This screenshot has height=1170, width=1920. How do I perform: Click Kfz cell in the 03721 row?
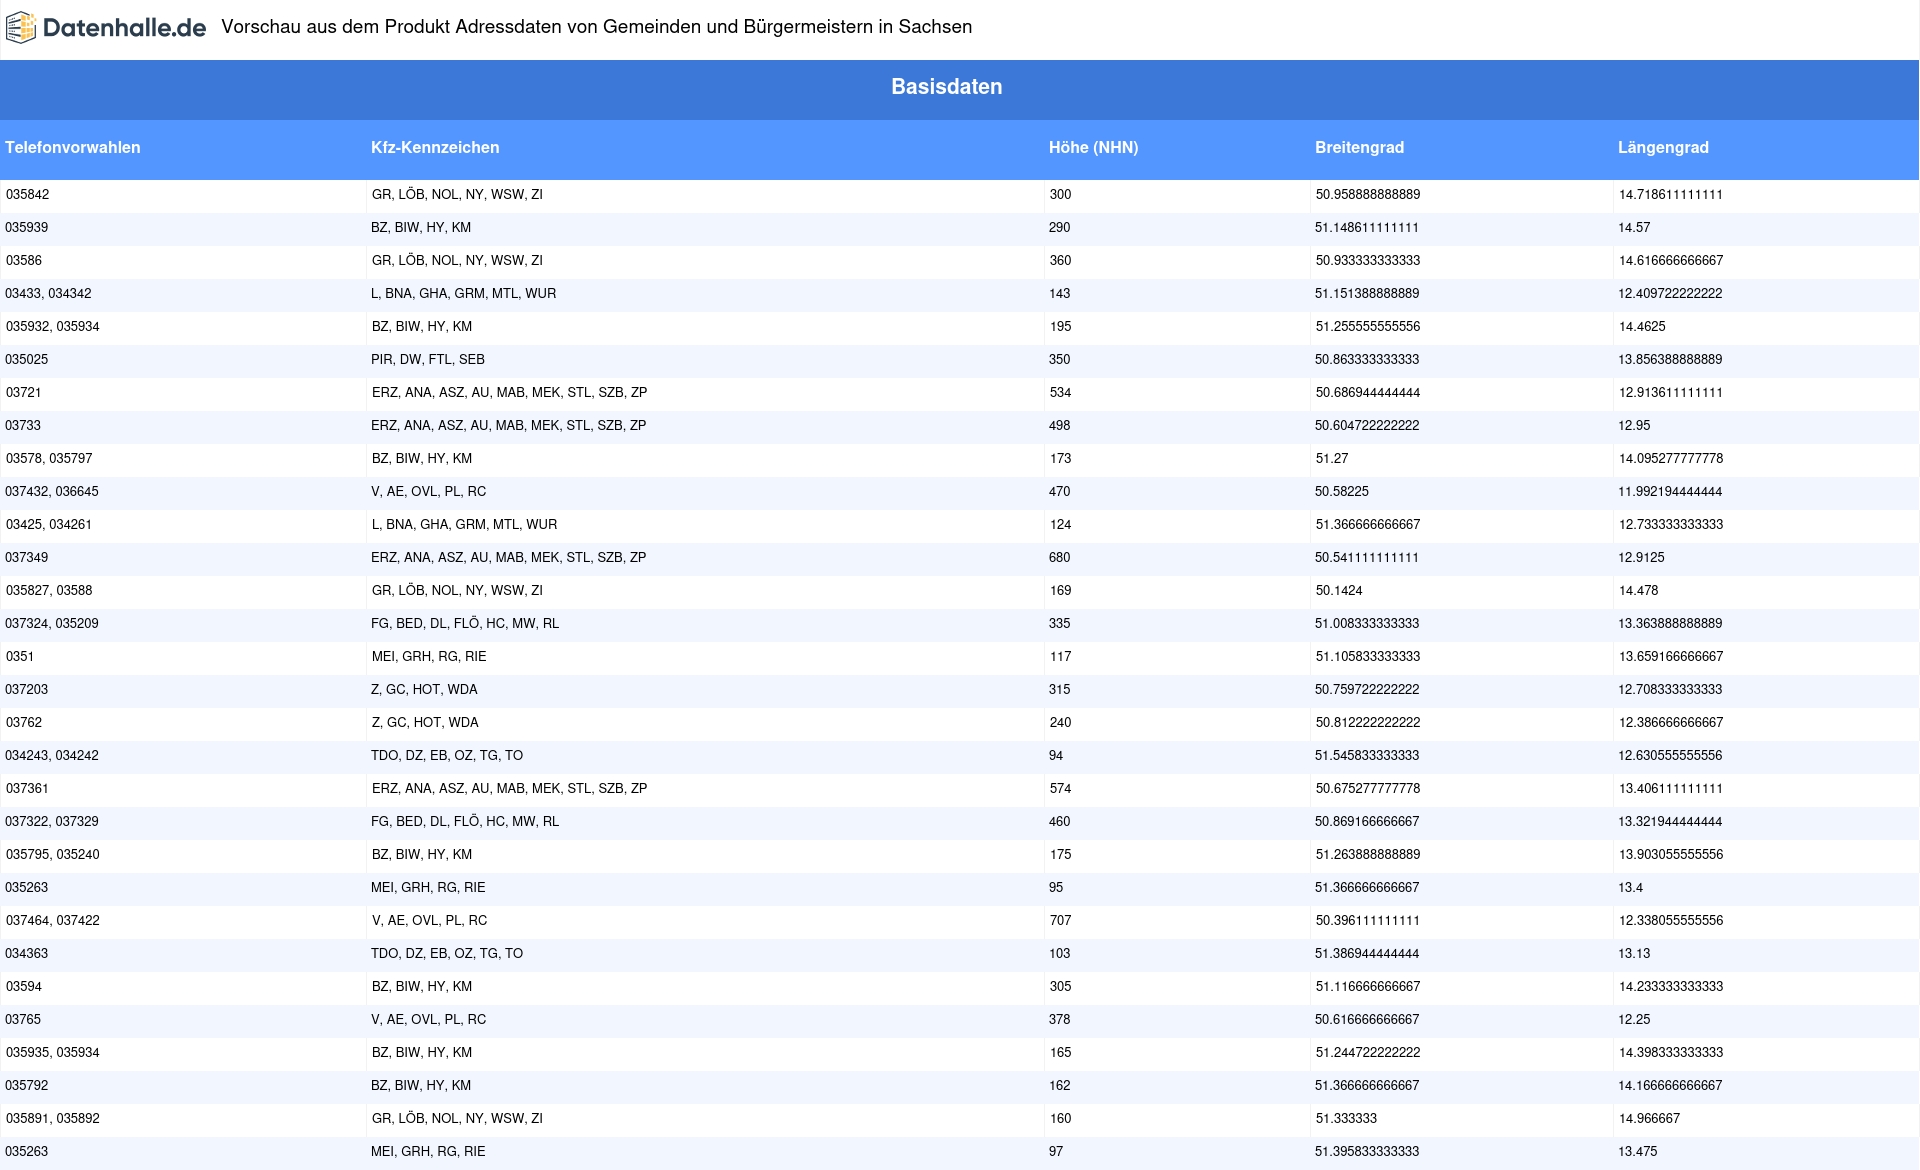509,393
